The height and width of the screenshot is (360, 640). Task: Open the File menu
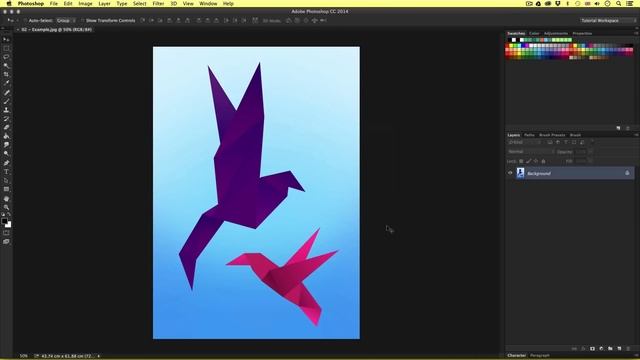(53, 4)
